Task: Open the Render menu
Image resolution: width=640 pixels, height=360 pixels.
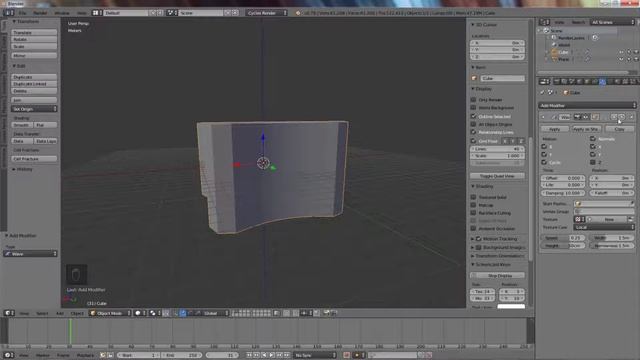Action: [40, 13]
